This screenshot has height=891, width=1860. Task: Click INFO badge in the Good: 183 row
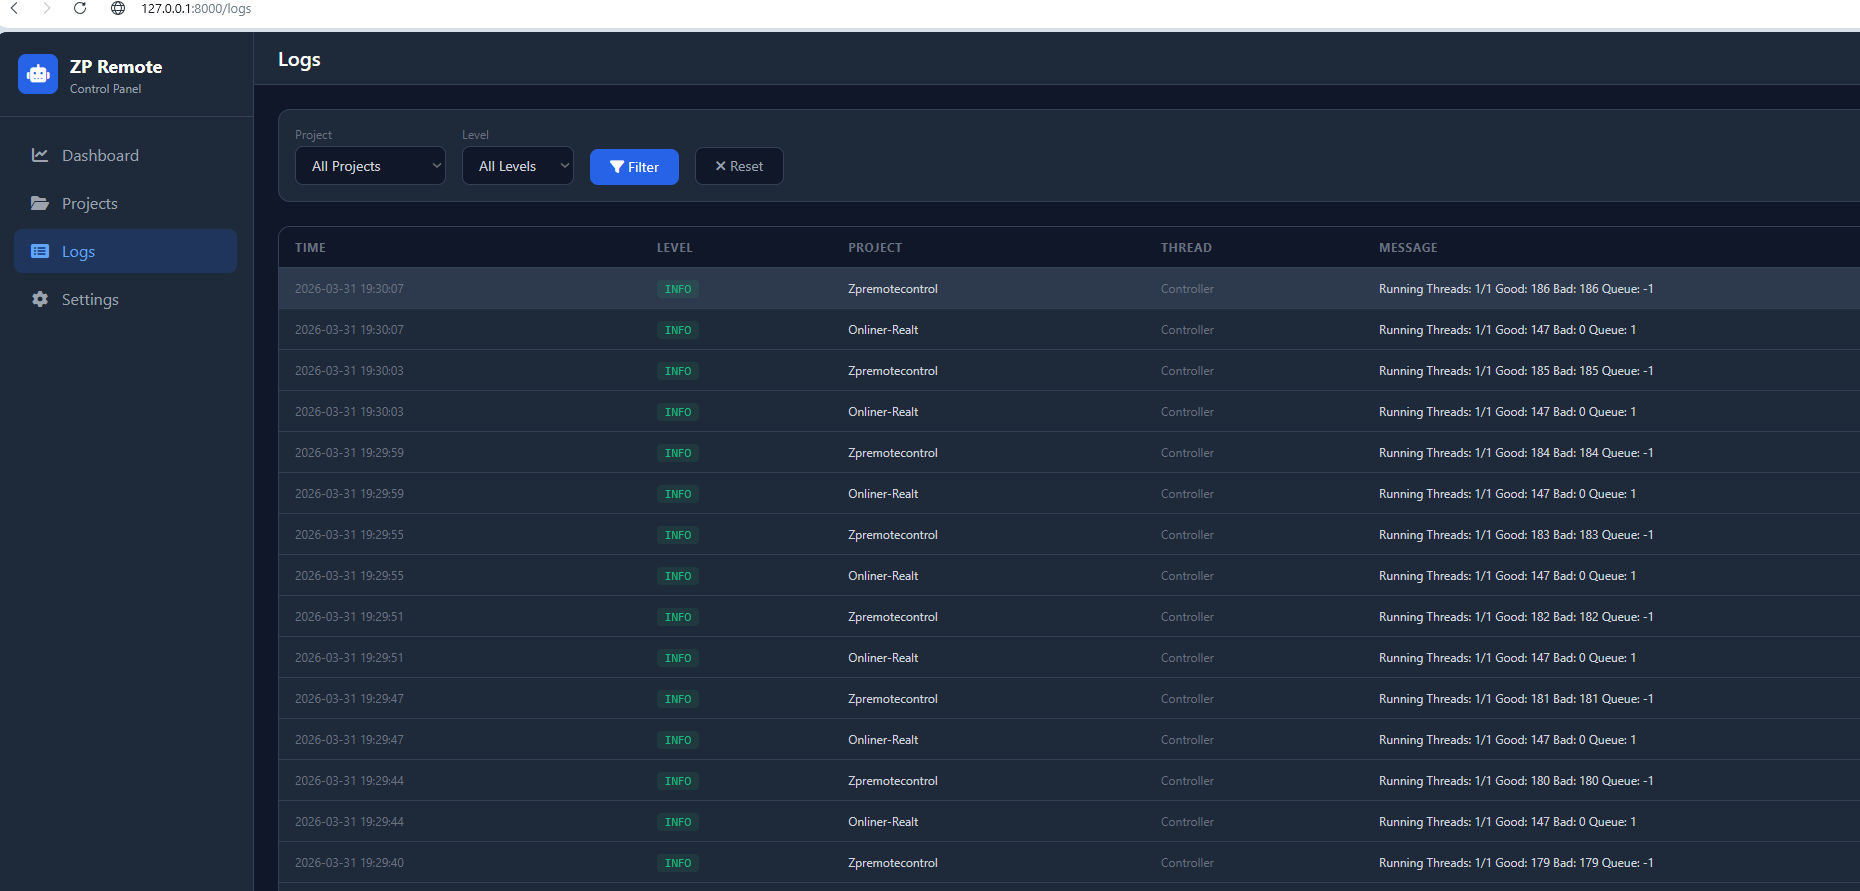(678, 535)
